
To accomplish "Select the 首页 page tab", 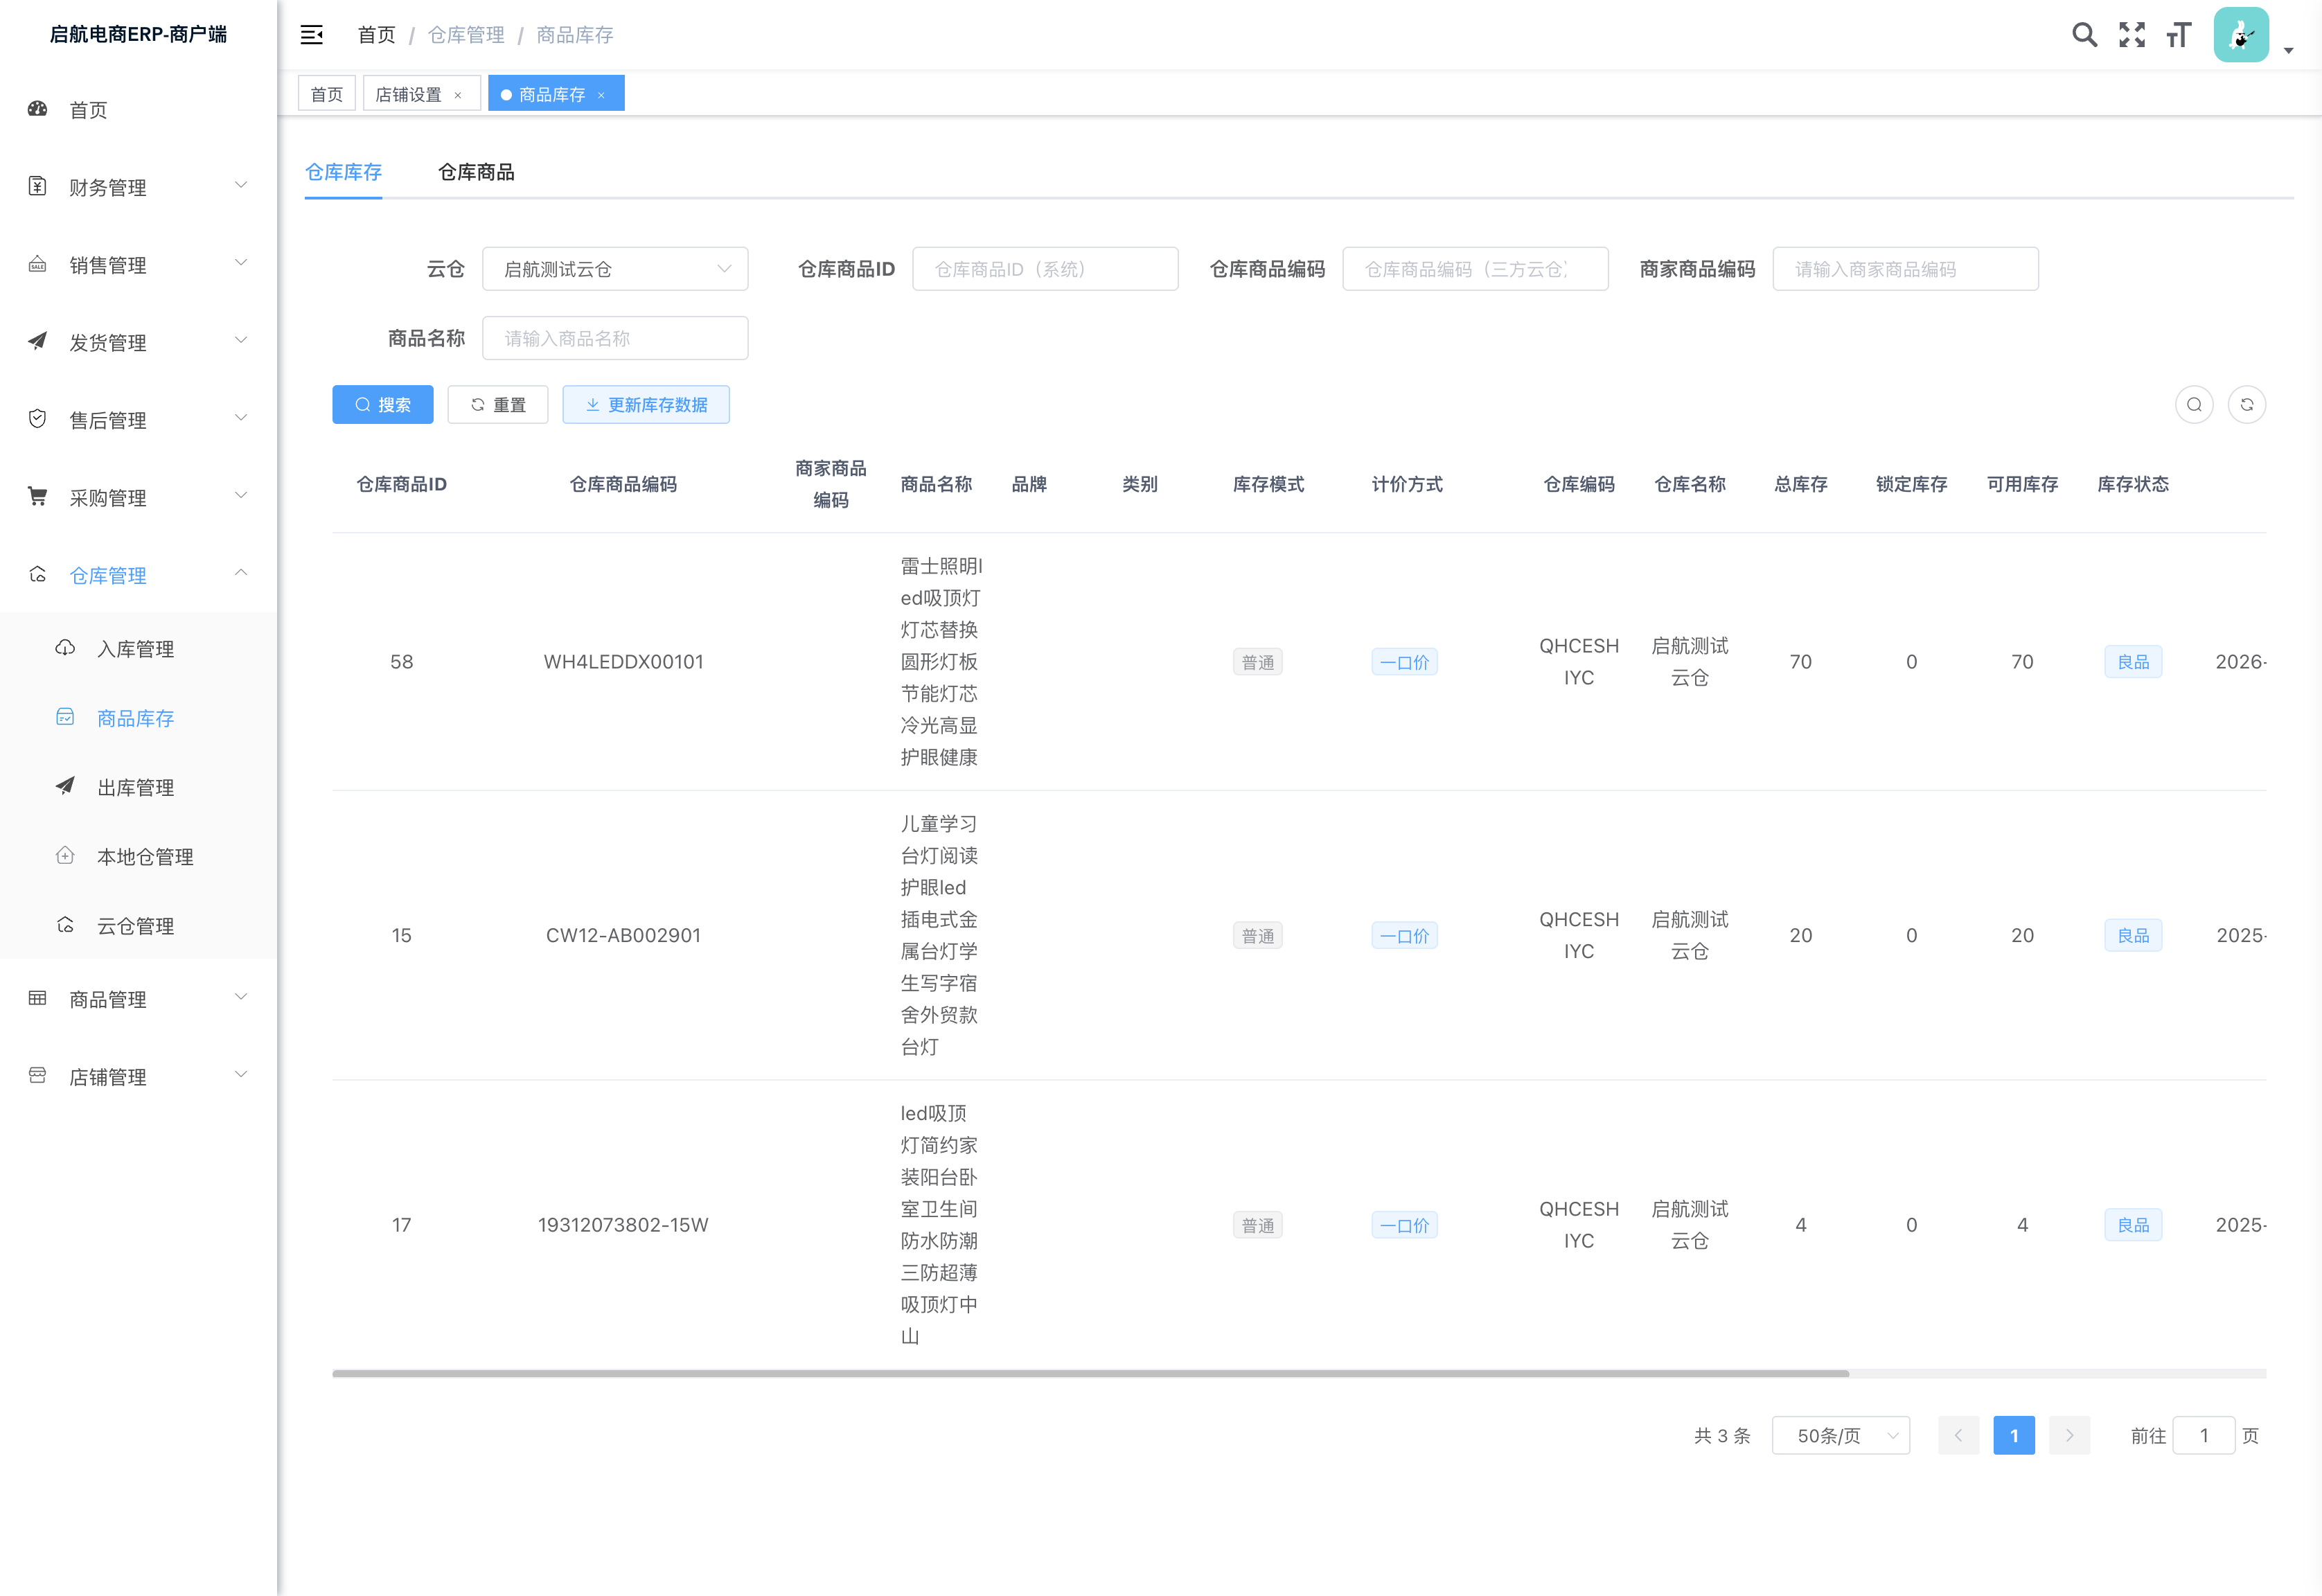I will (327, 94).
